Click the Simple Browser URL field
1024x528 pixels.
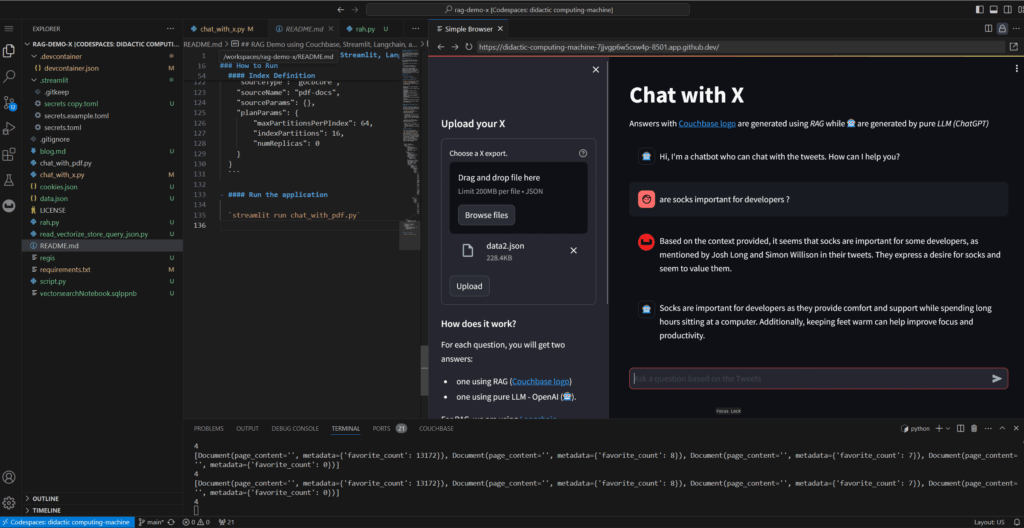pyautogui.click(x=741, y=47)
